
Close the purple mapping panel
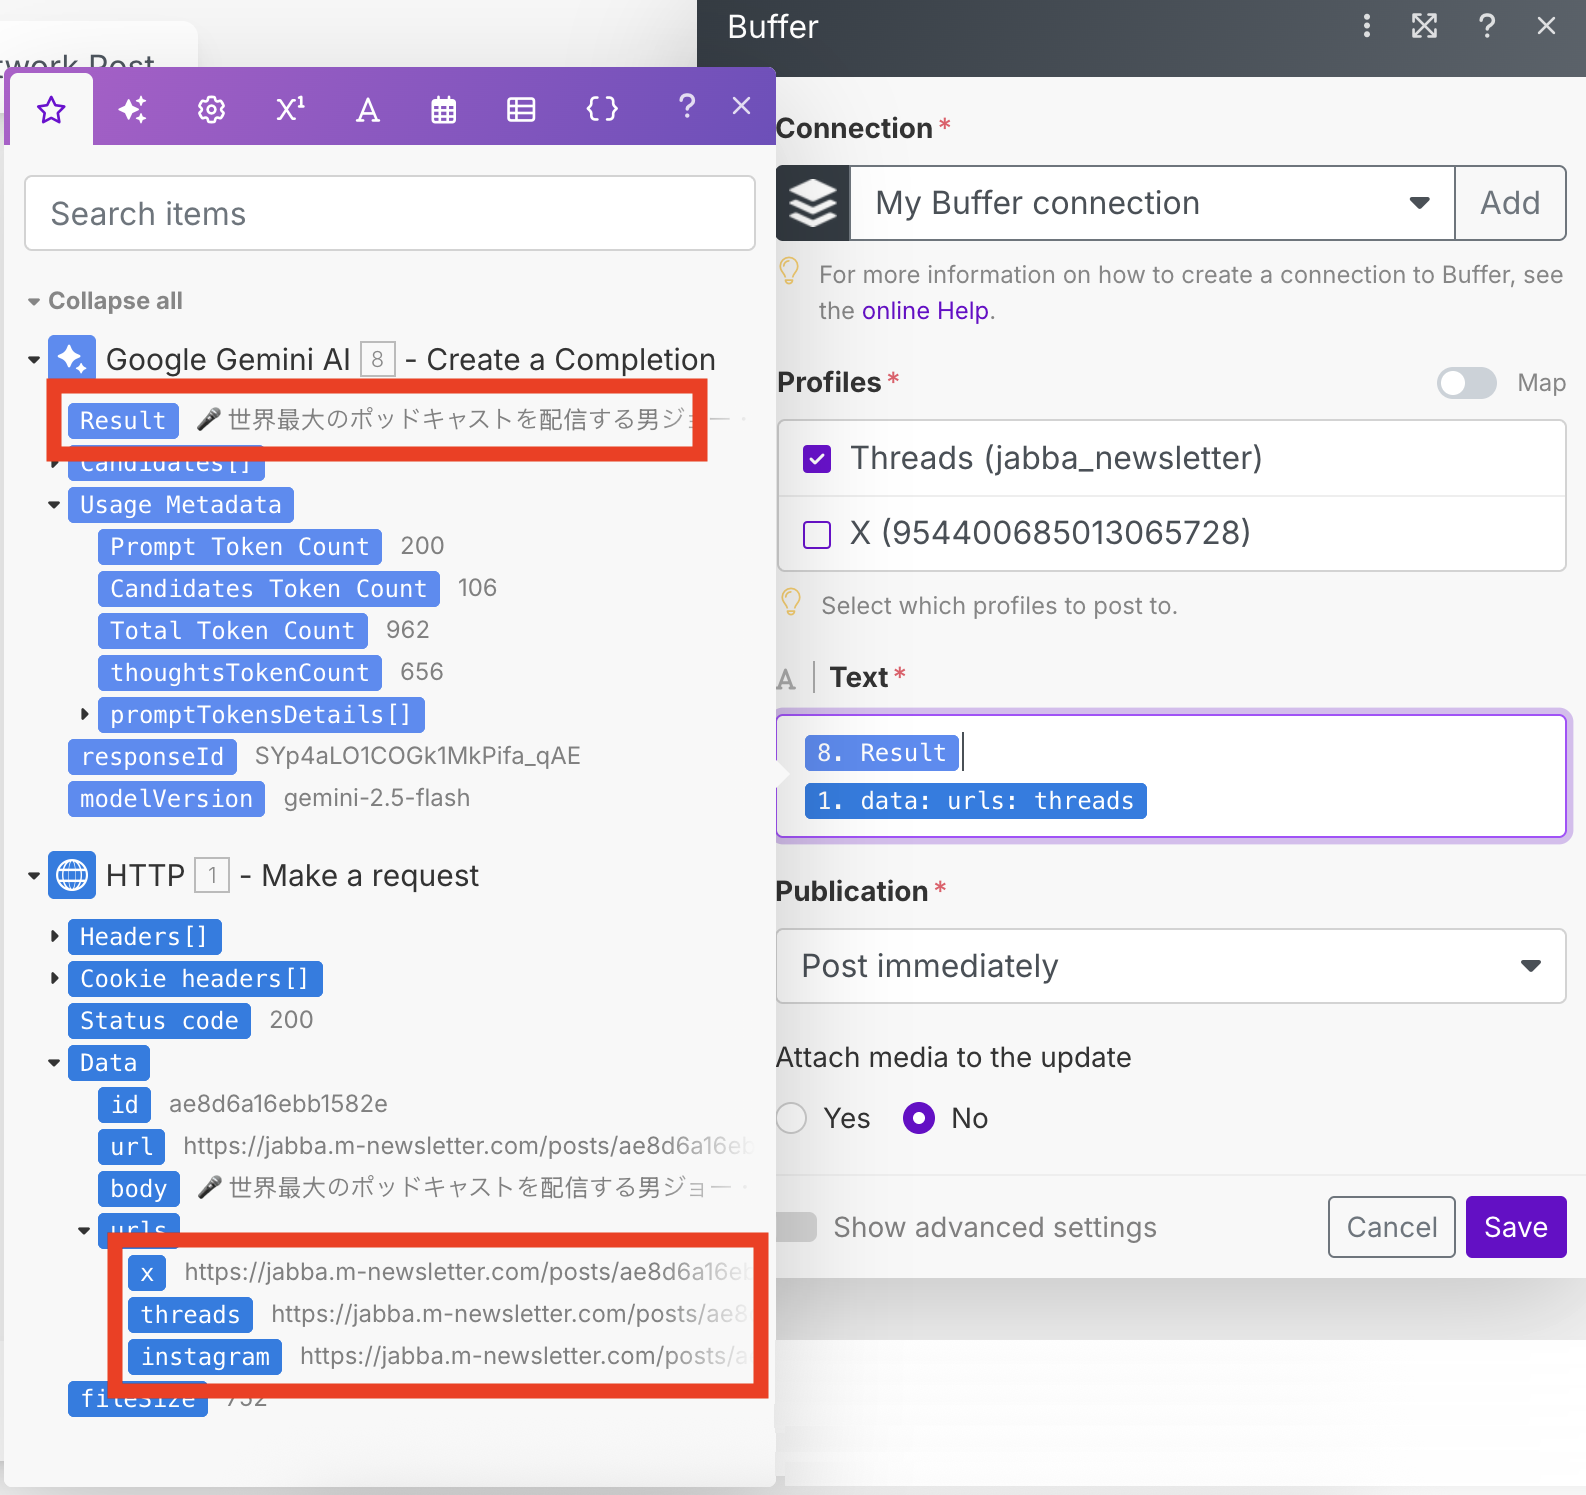741,106
